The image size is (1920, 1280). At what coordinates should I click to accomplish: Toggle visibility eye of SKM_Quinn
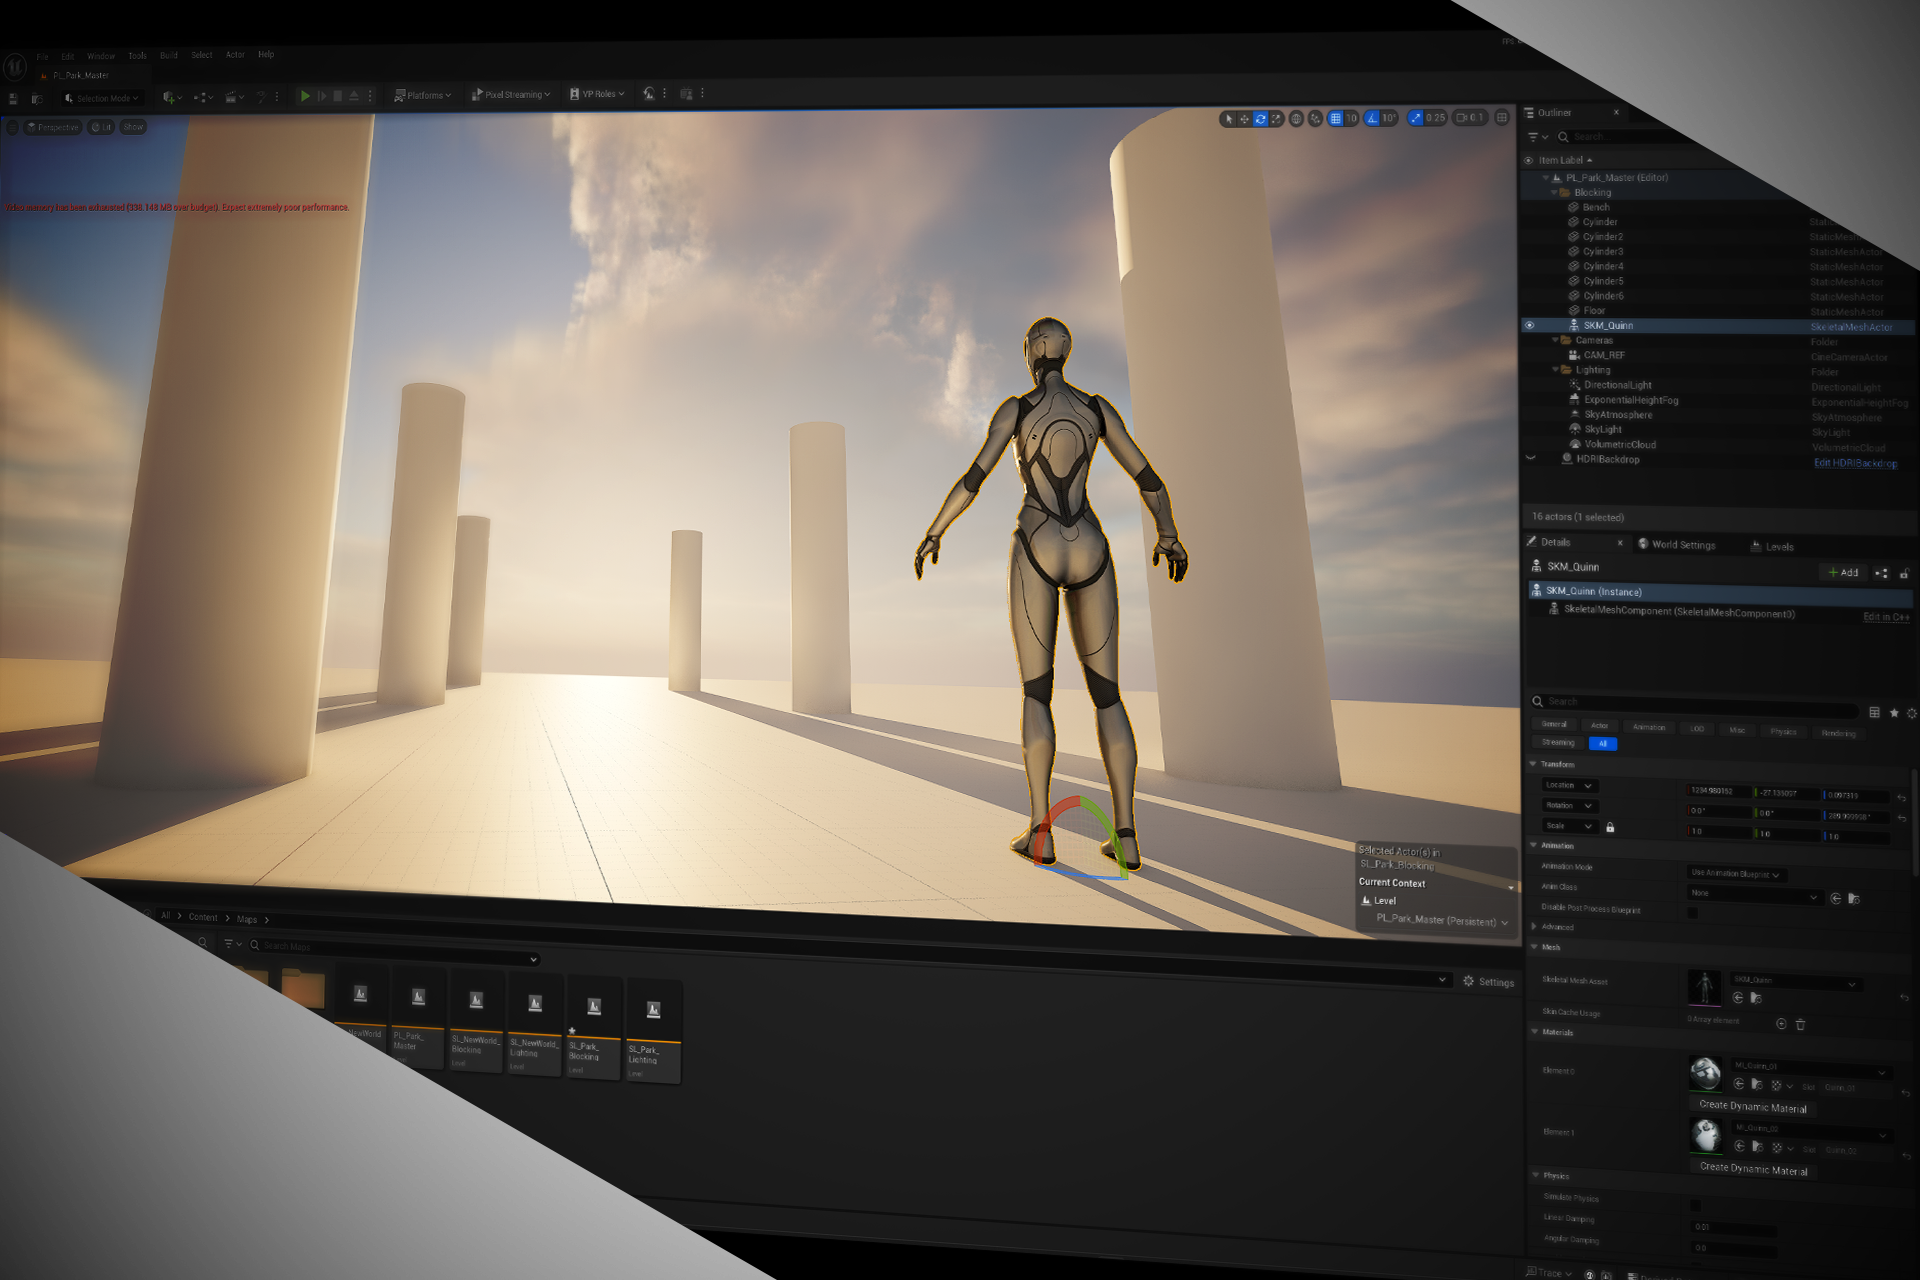pos(1529,325)
